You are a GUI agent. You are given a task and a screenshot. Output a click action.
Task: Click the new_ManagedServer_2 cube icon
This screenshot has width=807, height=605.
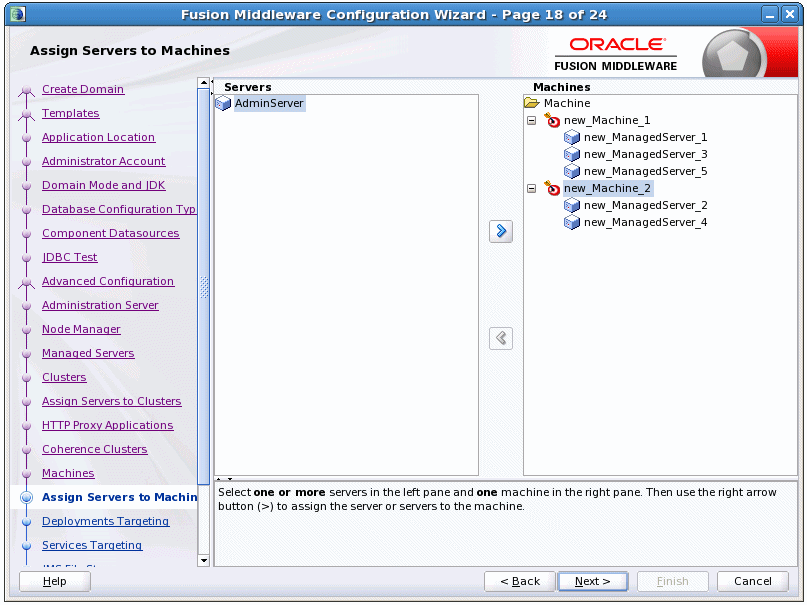572,205
